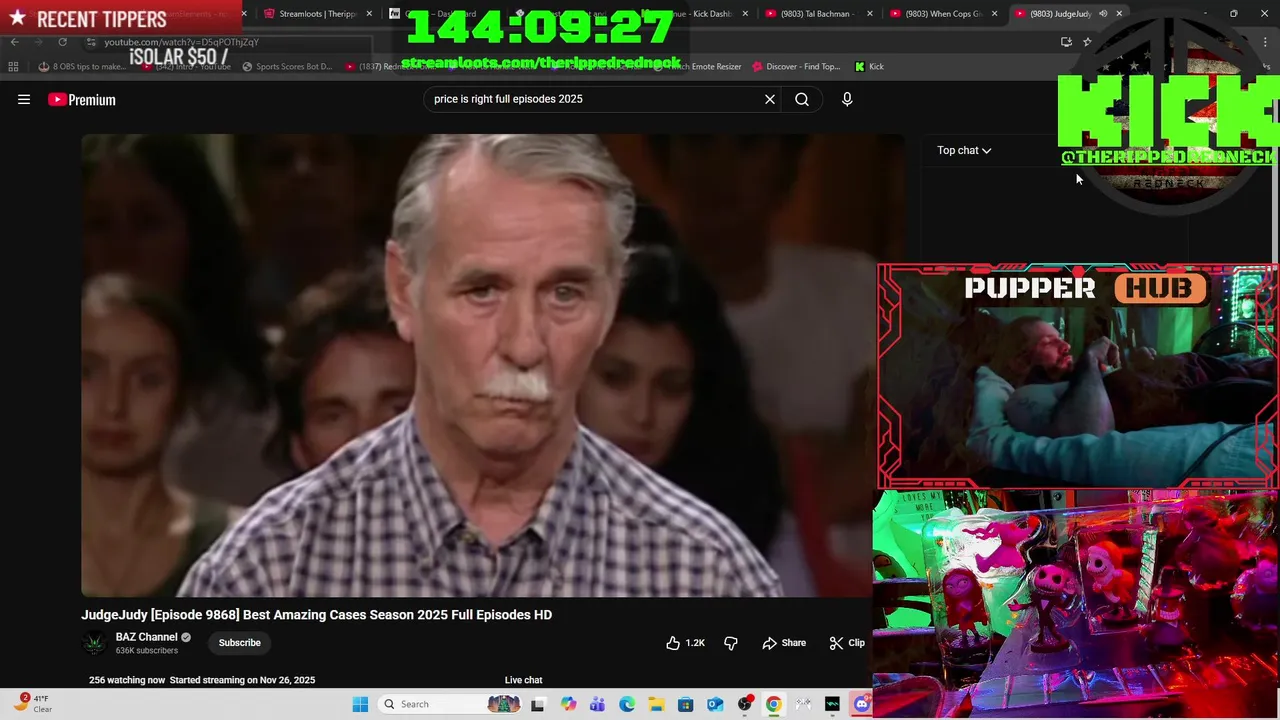The height and width of the screenshot is (720, 1280).
Task: Expand the Top chat dropdown
Action: (964, 150)
